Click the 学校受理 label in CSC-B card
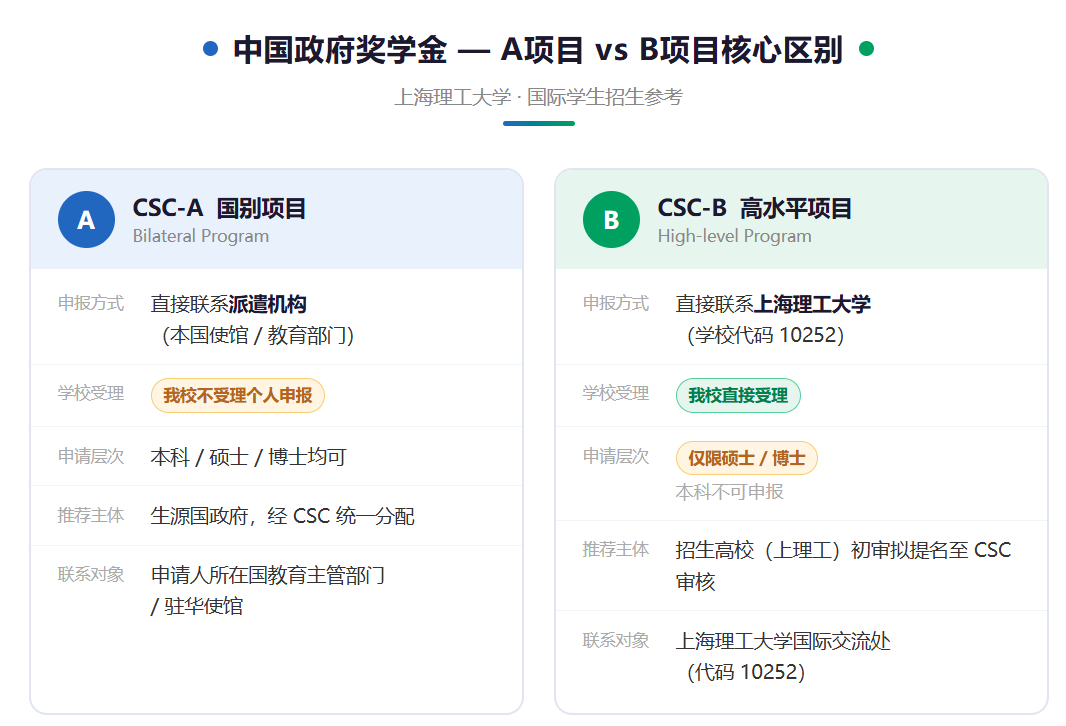This screenshot has width=1066, height=726. pos(616,393)
